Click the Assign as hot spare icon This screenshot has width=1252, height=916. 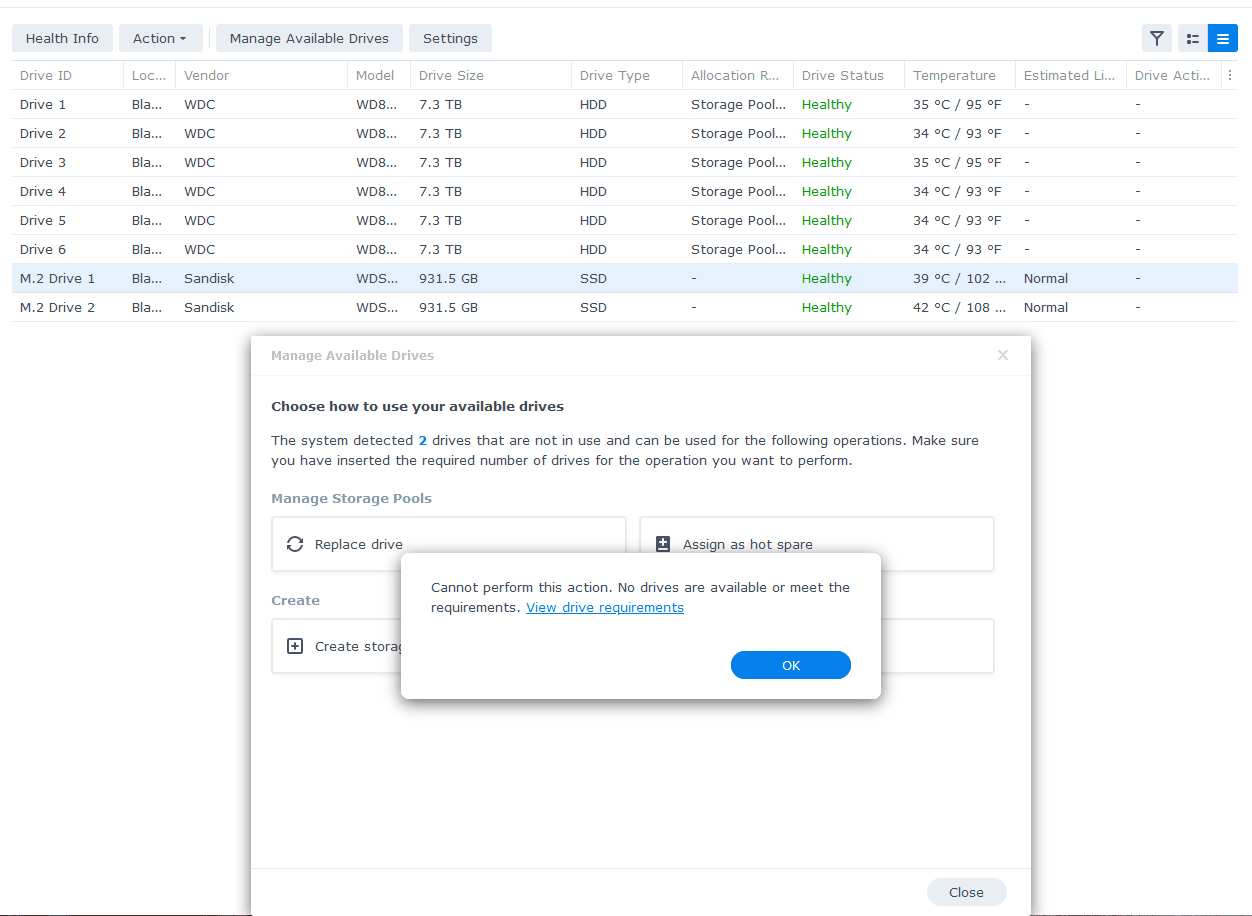(662, 544)
